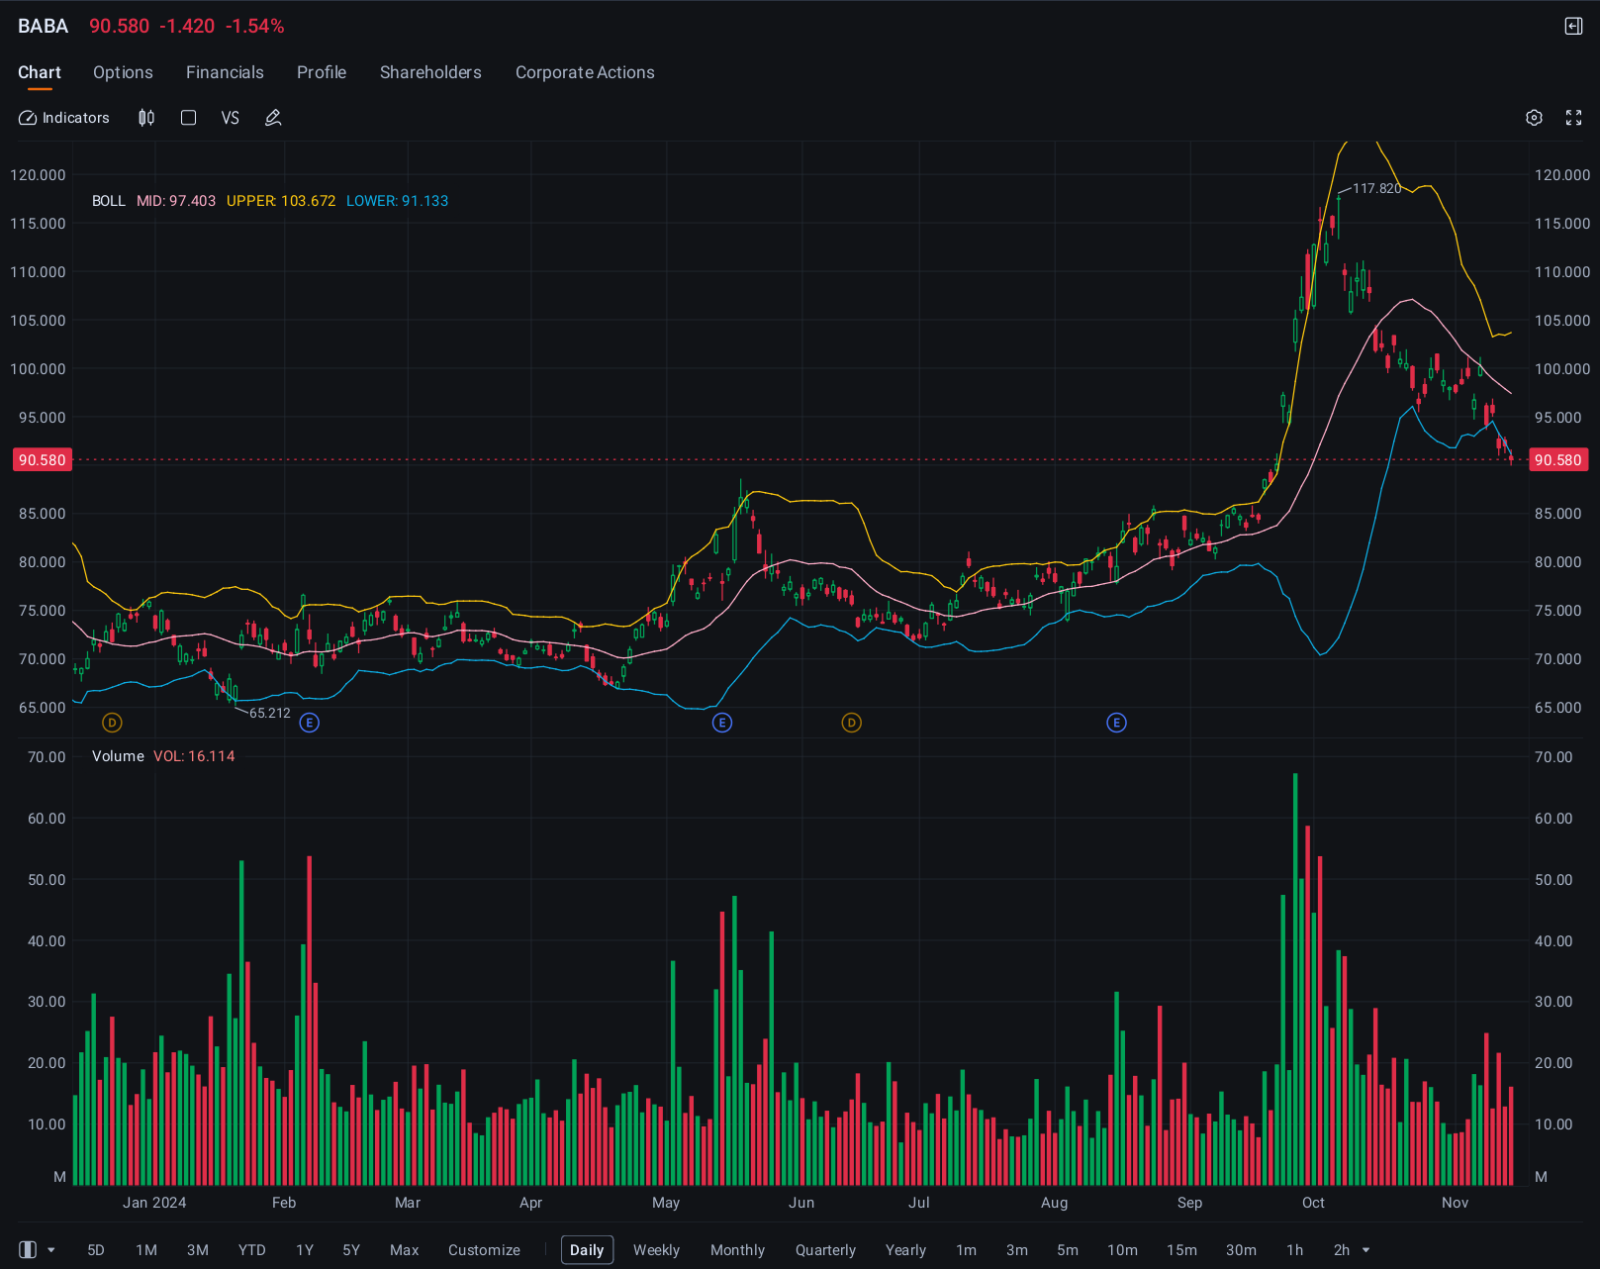
Task: Expand more intervals arrow after 2h
Action: point(1366,1250)
